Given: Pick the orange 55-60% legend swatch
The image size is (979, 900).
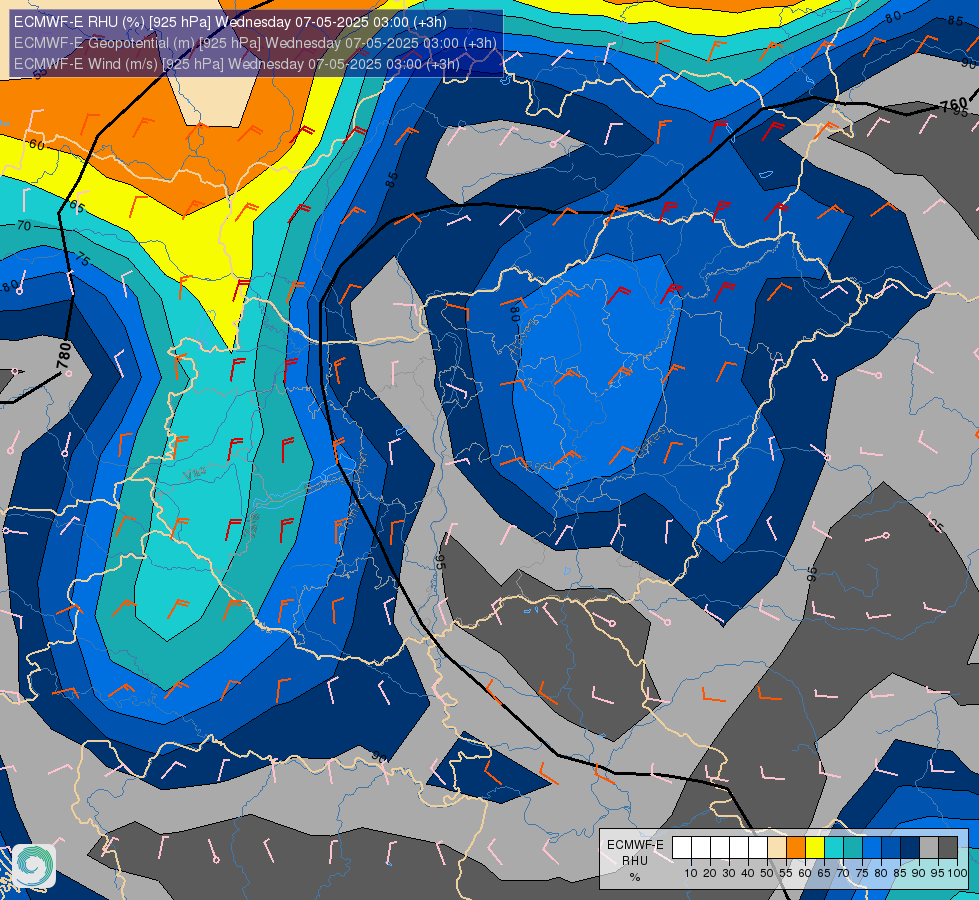Looking at the screenshot, I should click(x=796, y=848).
